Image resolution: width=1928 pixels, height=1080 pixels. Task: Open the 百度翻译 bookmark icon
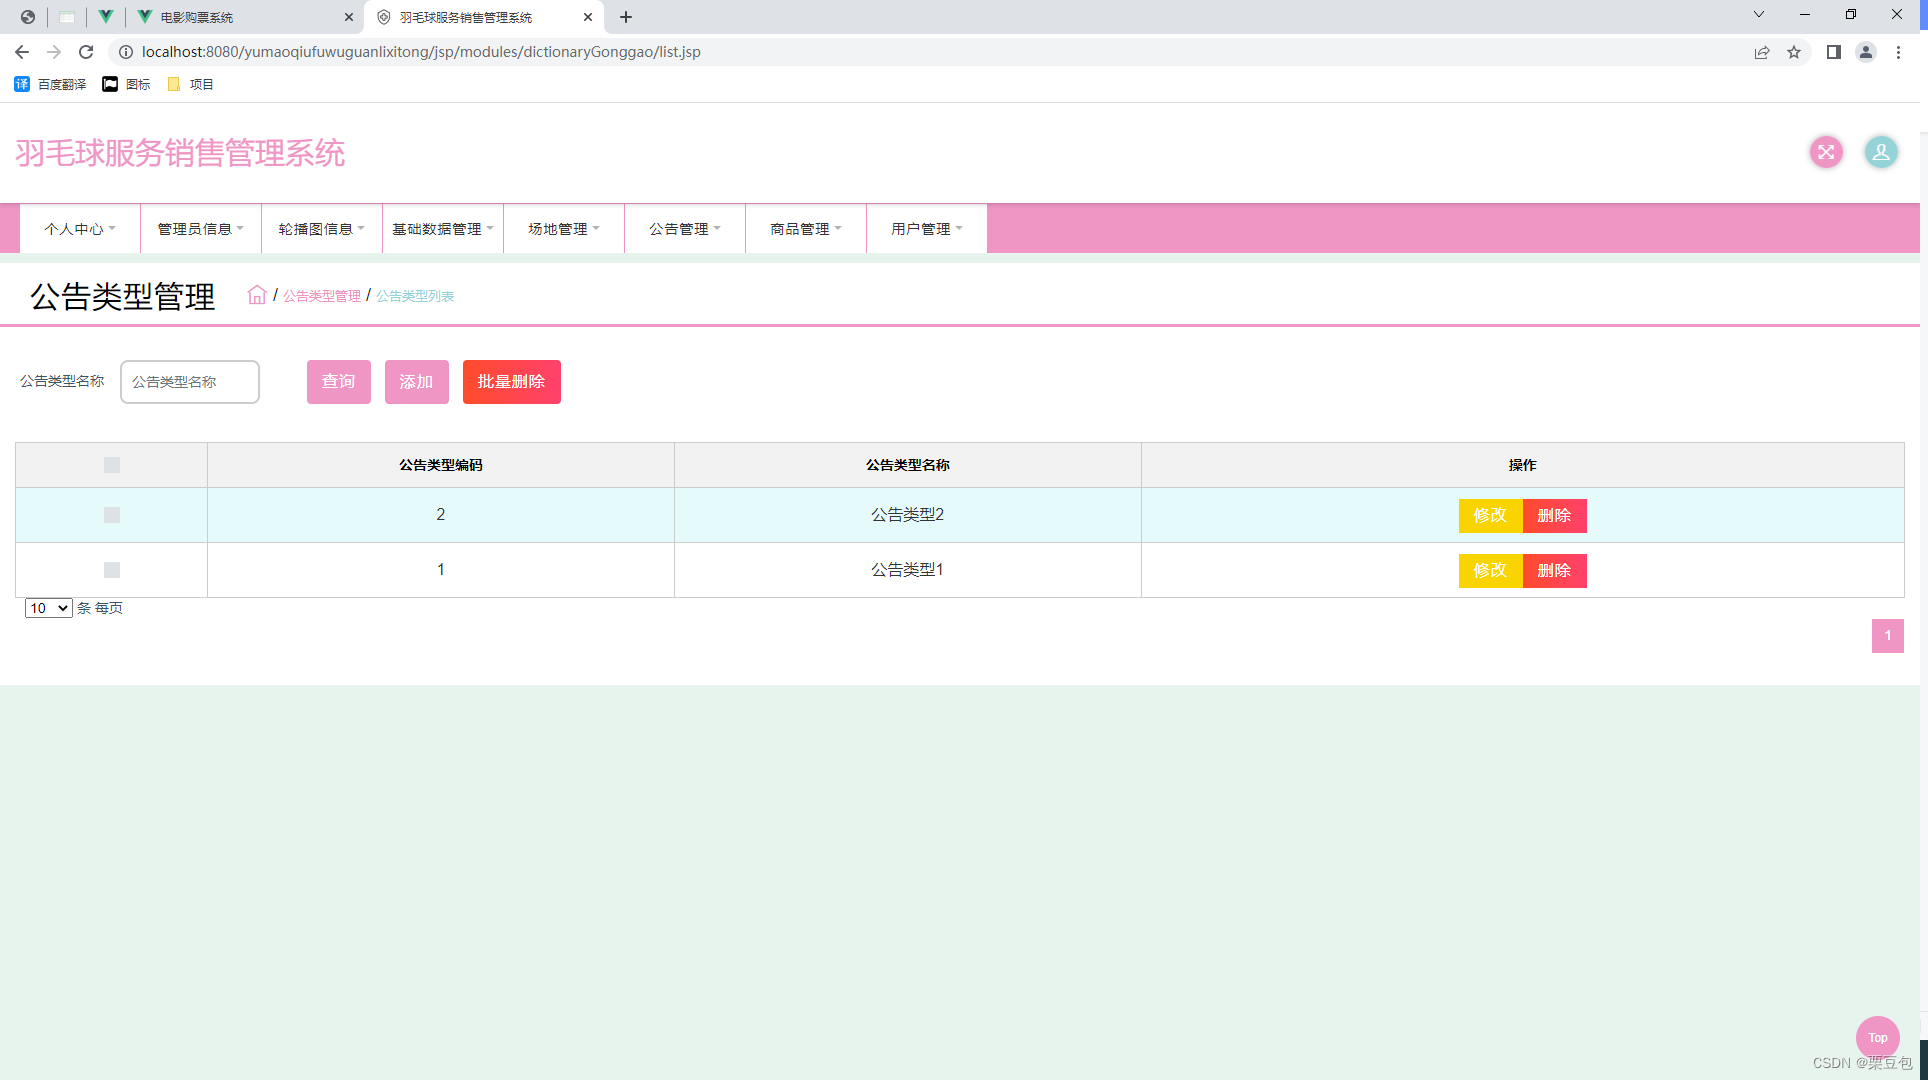pos(22,84)
